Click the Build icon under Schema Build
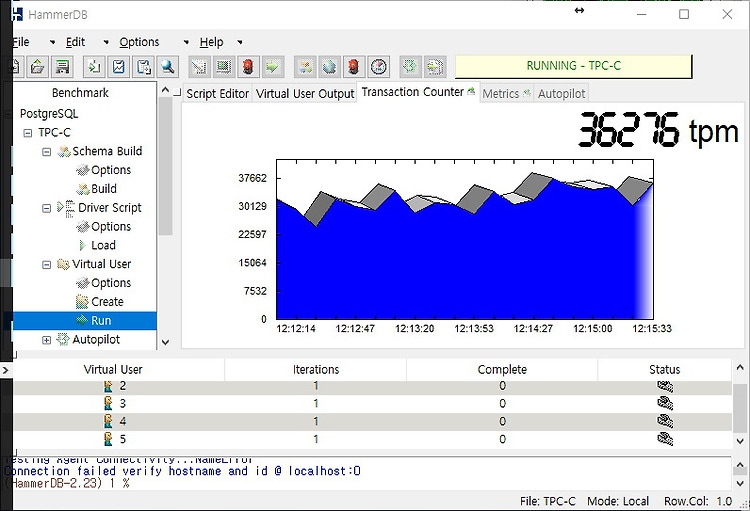Viewport: 750px width, 511px height. point(83,189)
